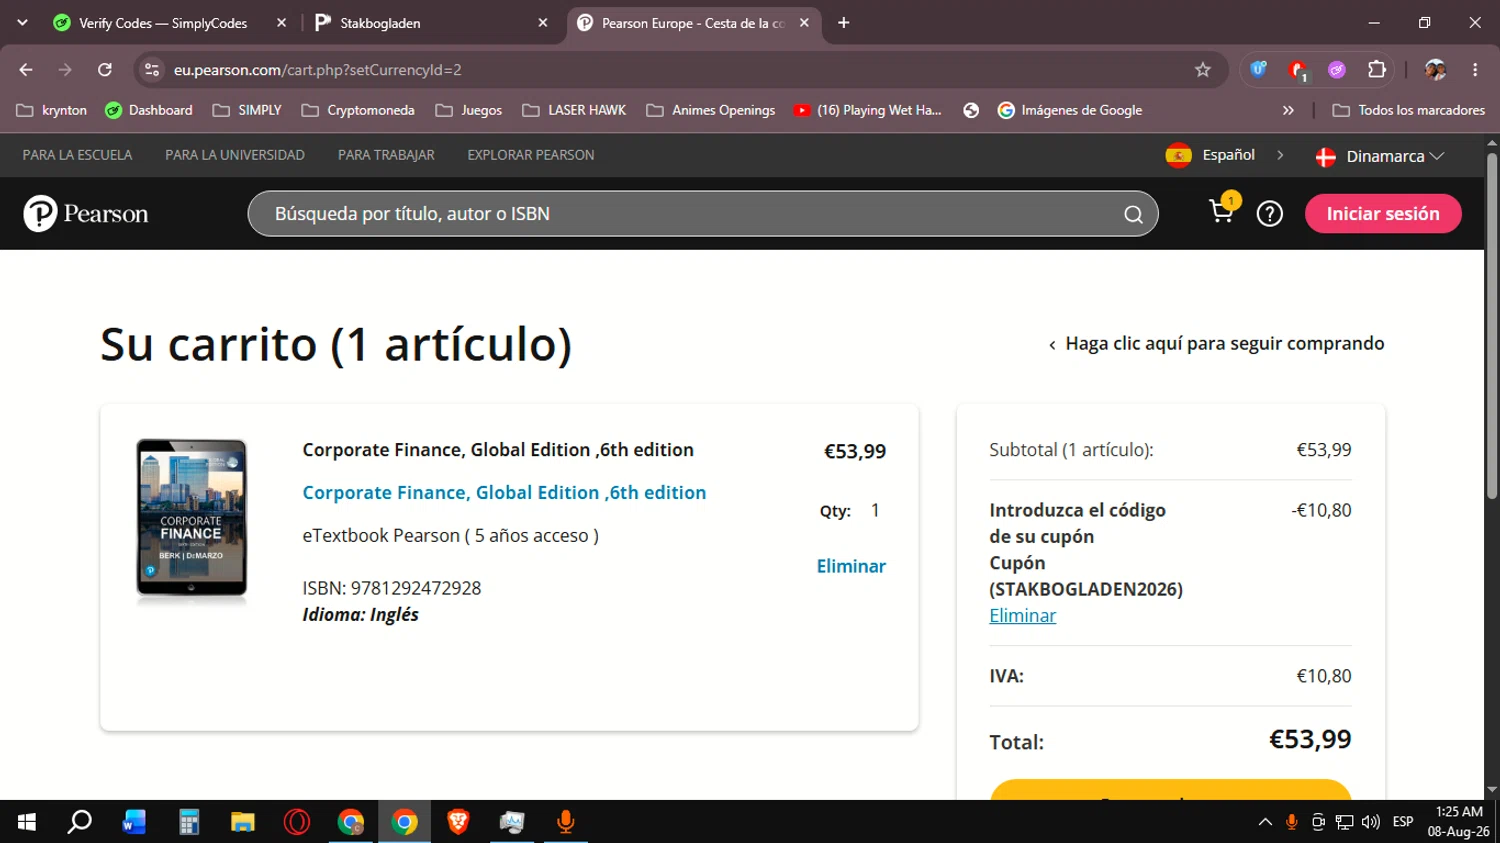Open the Windows Start menu

tap(27, 822)
